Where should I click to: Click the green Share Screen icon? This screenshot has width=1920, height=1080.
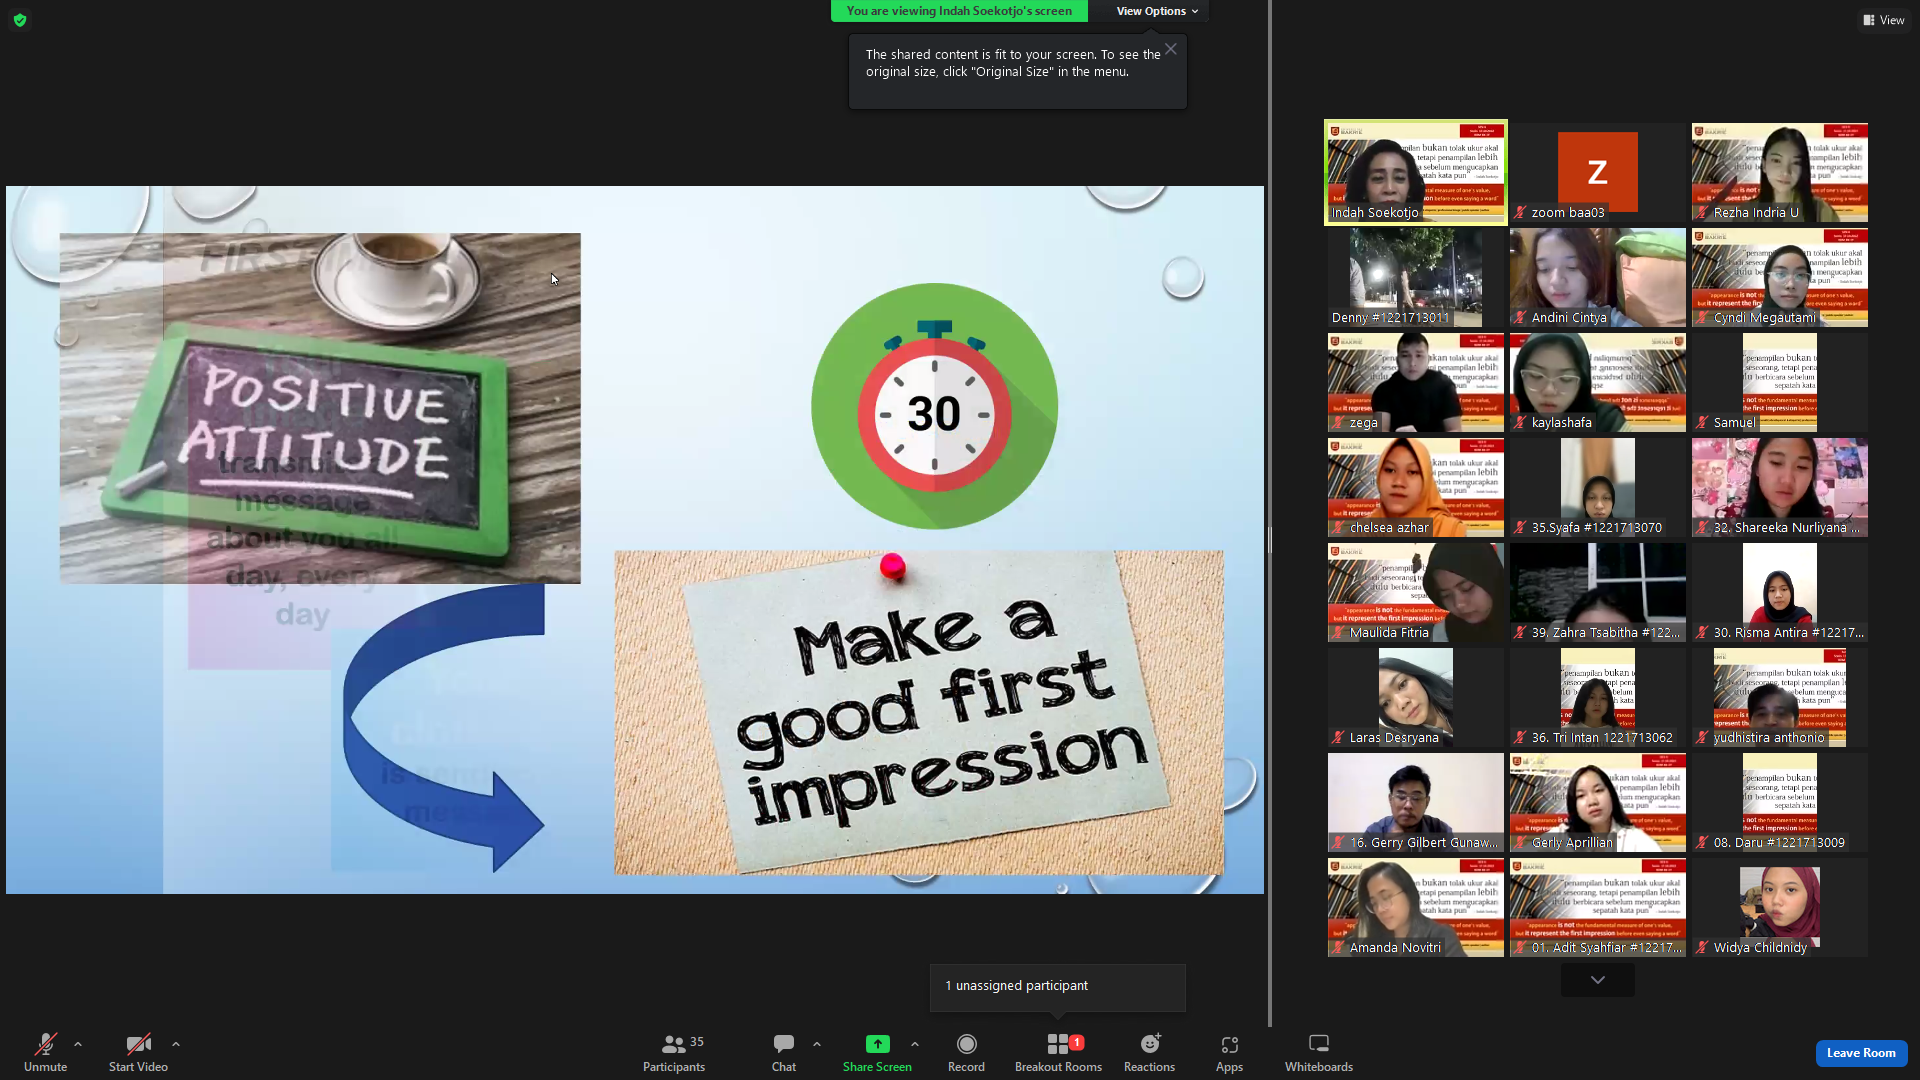877,1044
